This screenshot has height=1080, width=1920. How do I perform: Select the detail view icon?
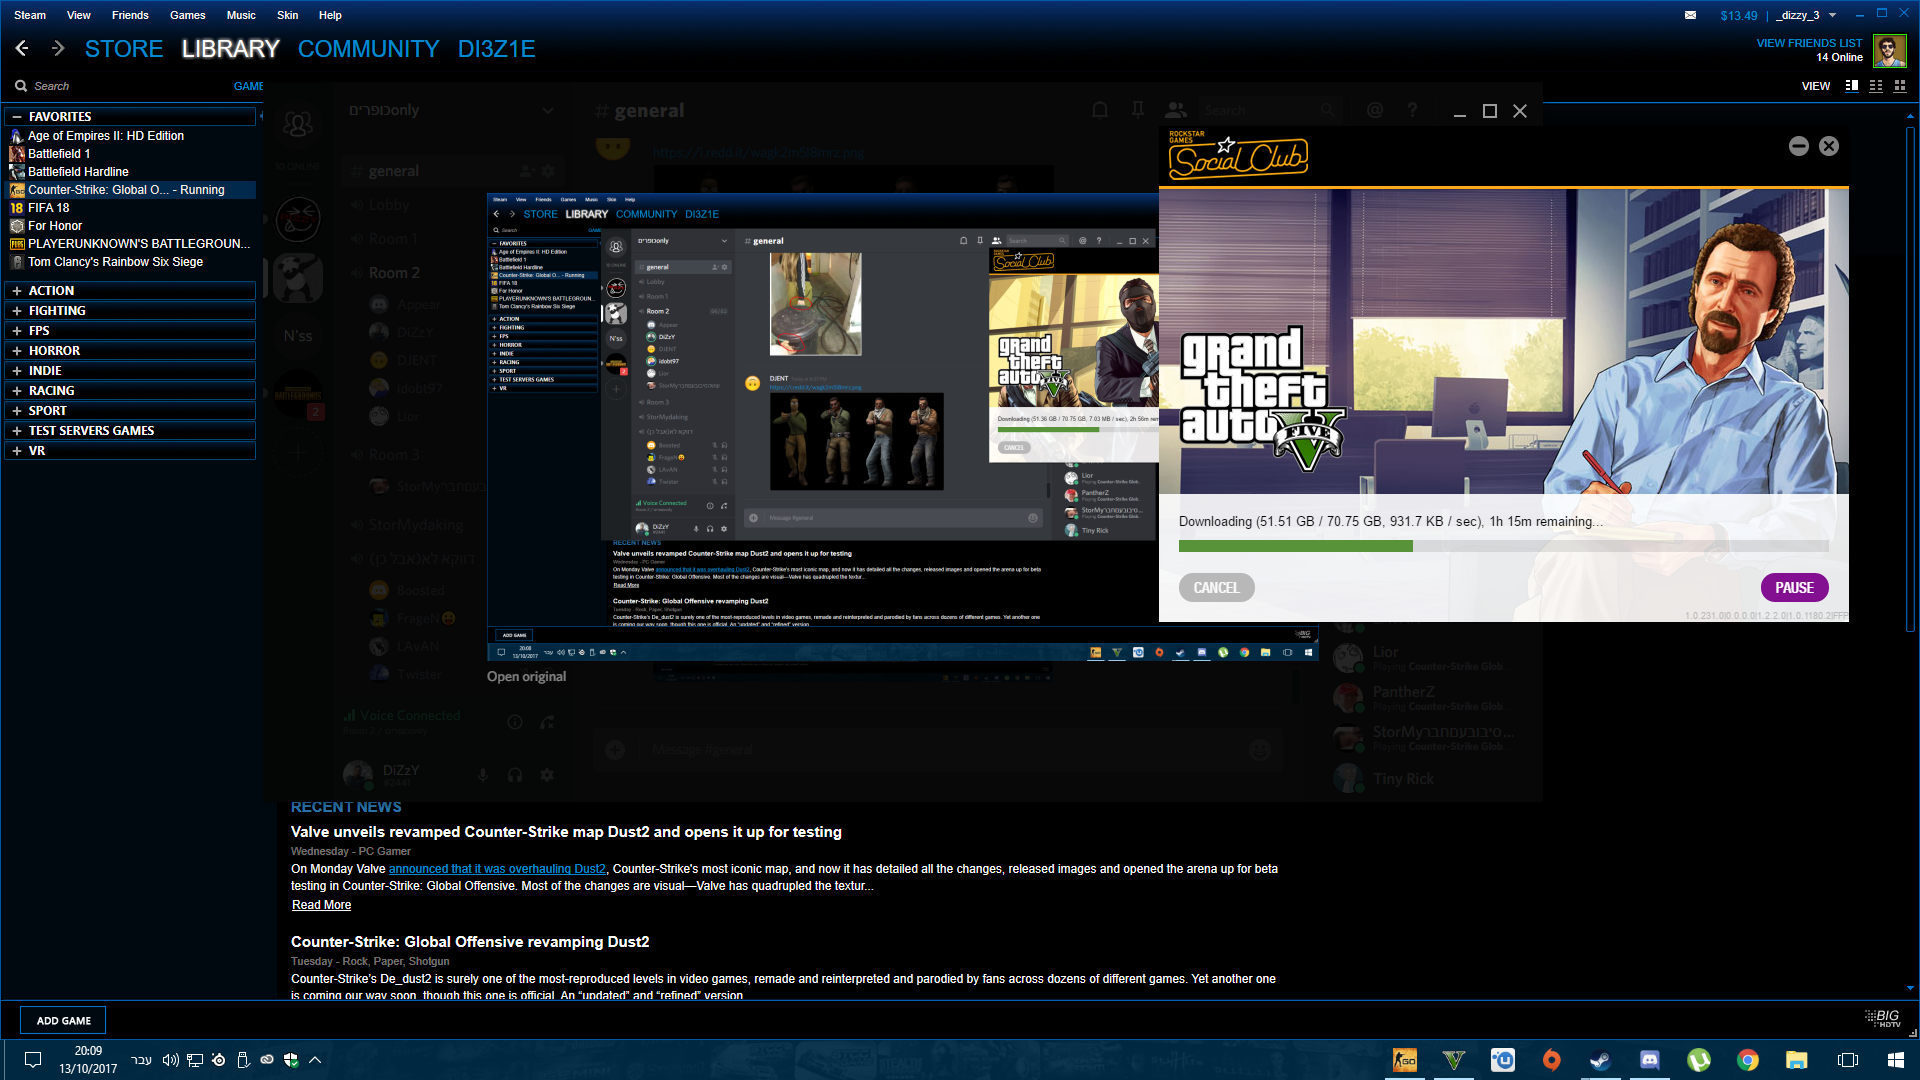point(1852,86)
